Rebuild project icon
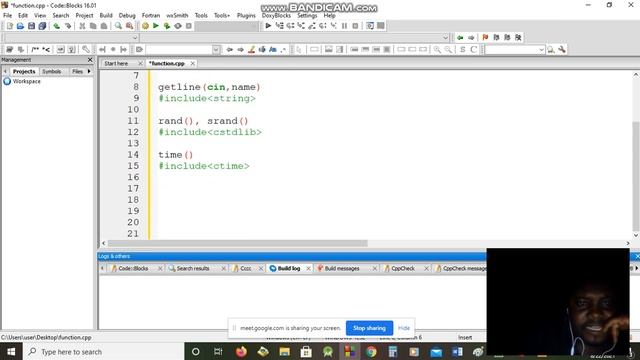640x360 pixels. click(x=178, y=26)
